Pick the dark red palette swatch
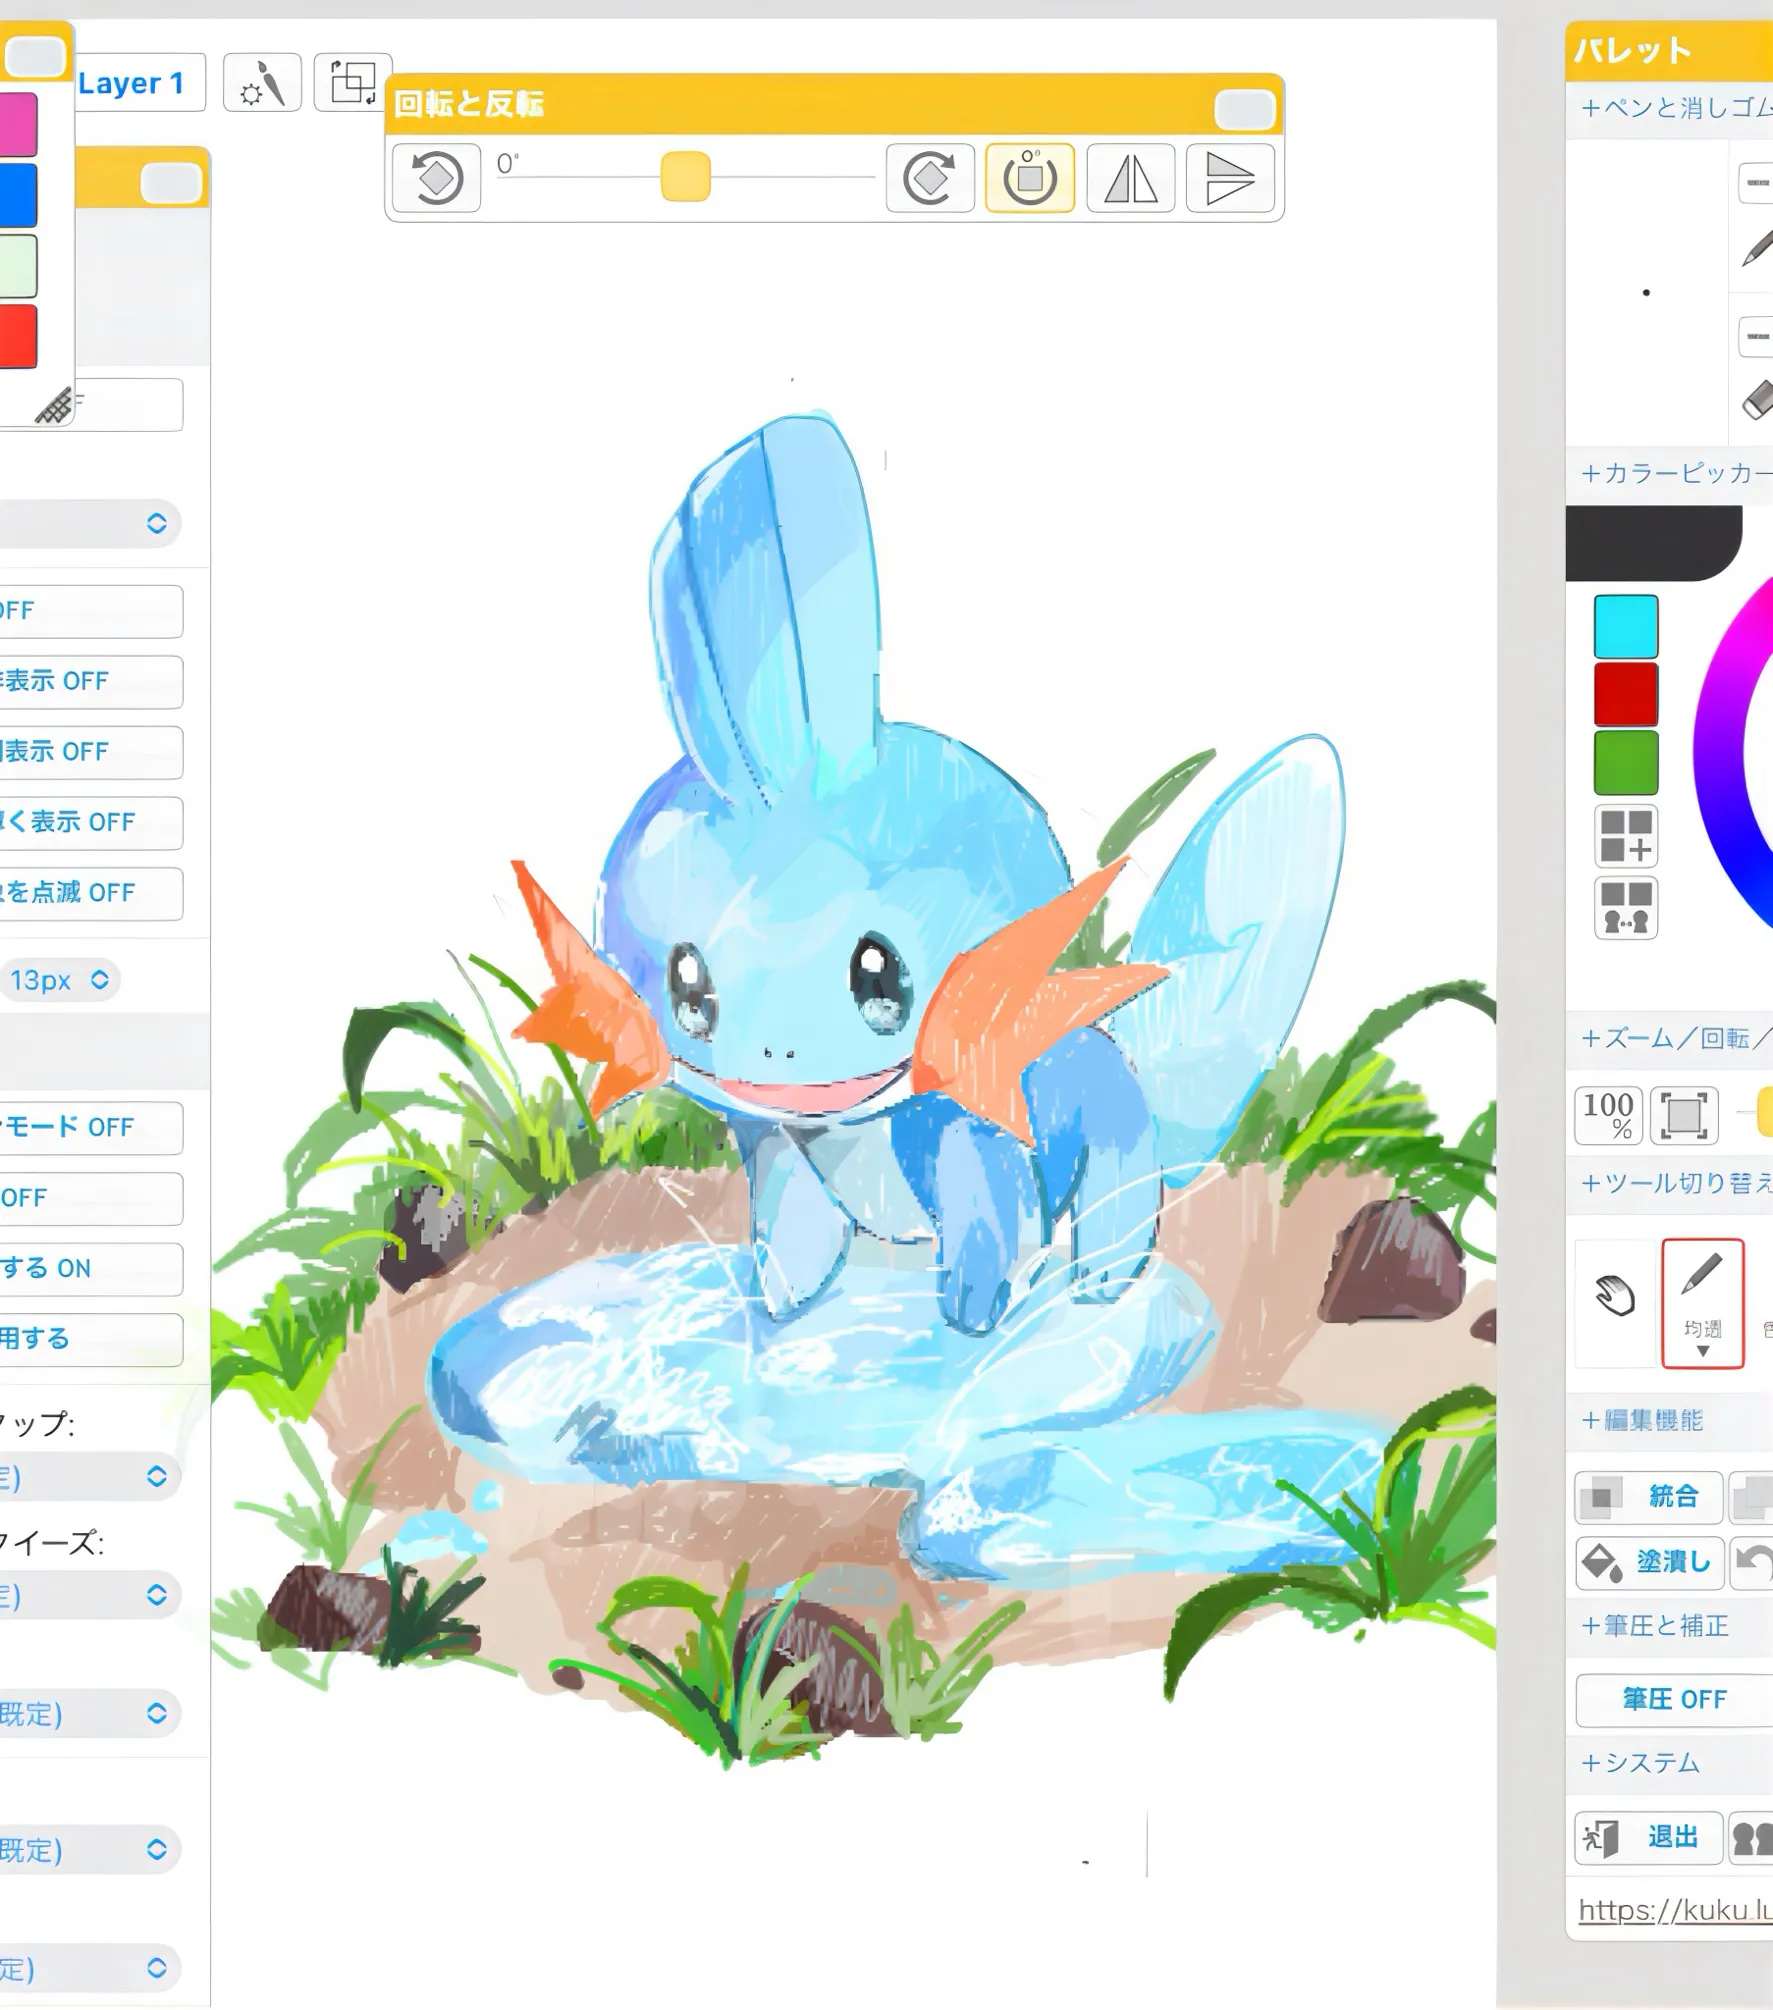 point(1626,694)
